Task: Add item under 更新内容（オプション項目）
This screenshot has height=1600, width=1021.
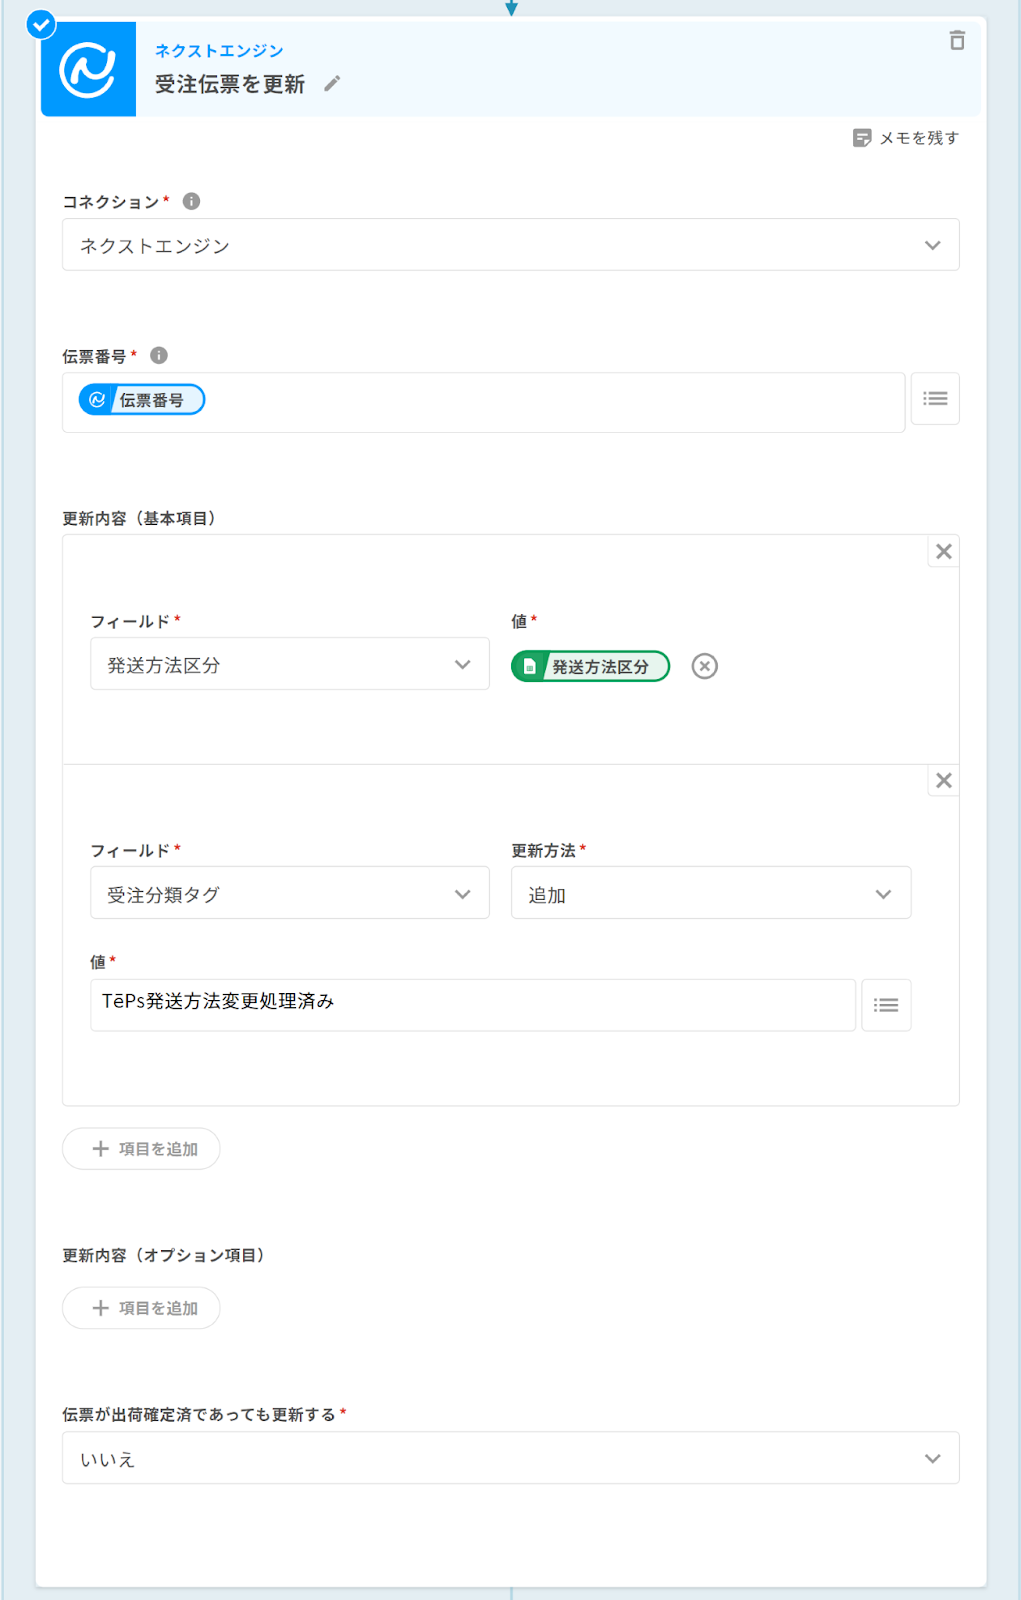Action: point(141,1308)
